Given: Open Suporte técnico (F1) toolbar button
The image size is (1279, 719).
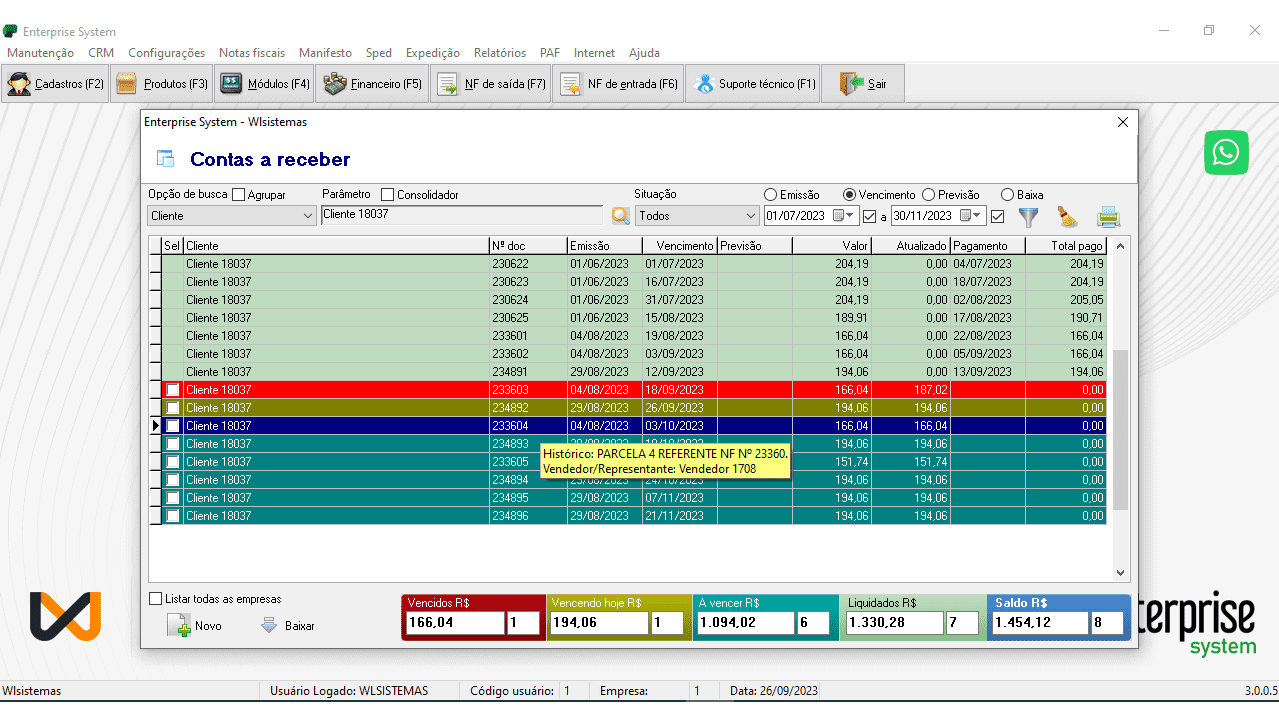Looking at the screenshot, I should click(x=755, y=84).
